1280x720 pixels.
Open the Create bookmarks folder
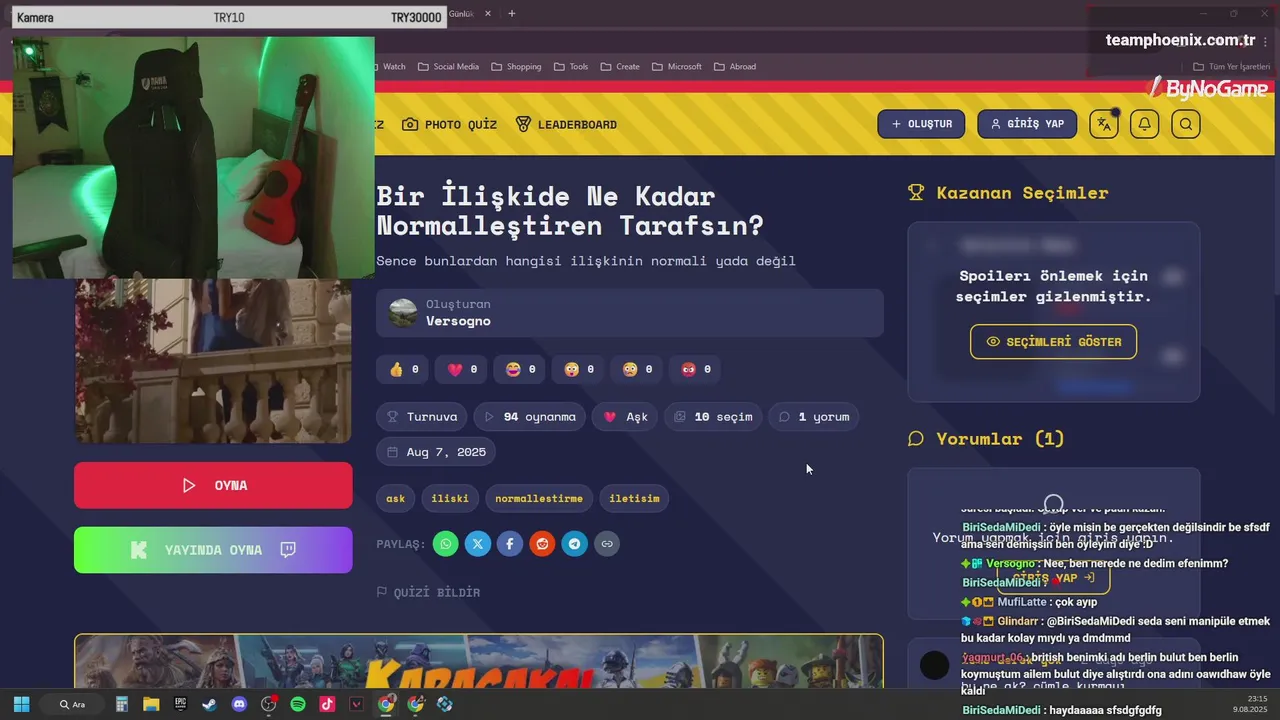pyautogui.click(x=620, y=67)
